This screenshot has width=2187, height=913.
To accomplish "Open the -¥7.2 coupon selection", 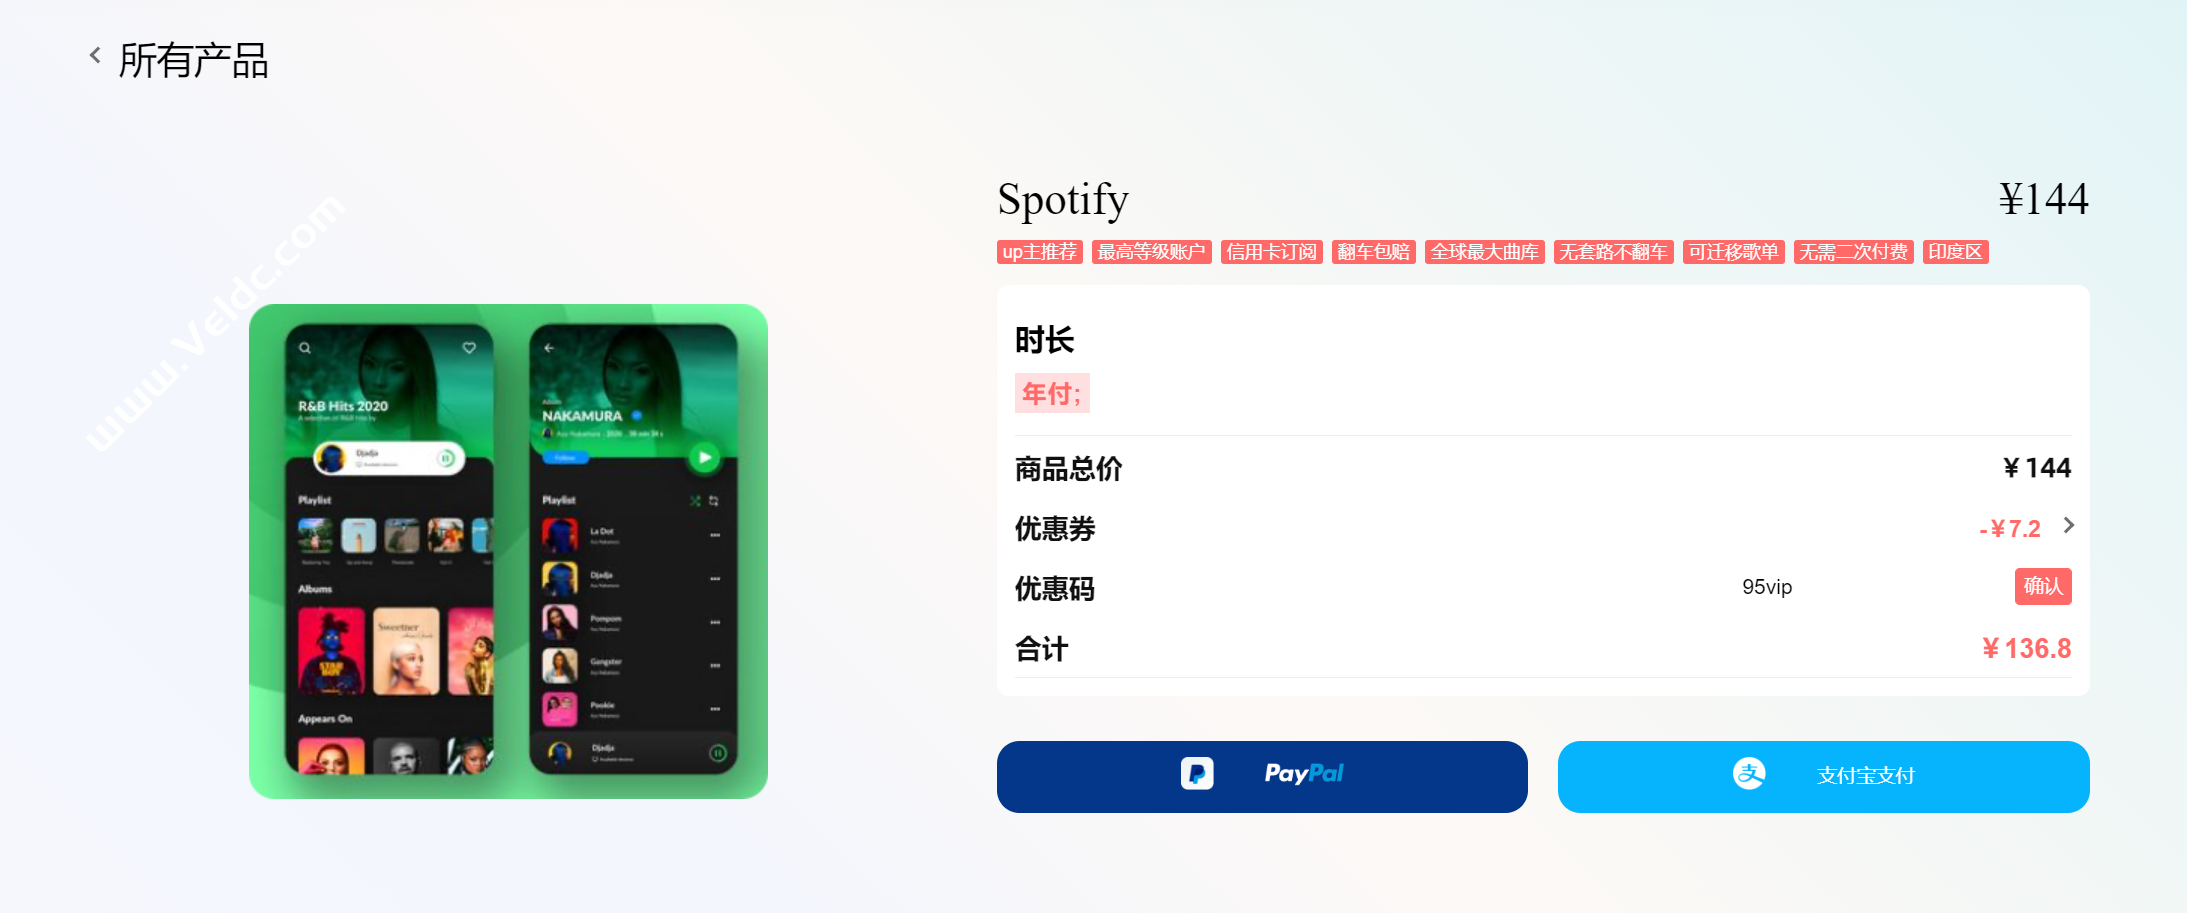I will point(2010,529).
